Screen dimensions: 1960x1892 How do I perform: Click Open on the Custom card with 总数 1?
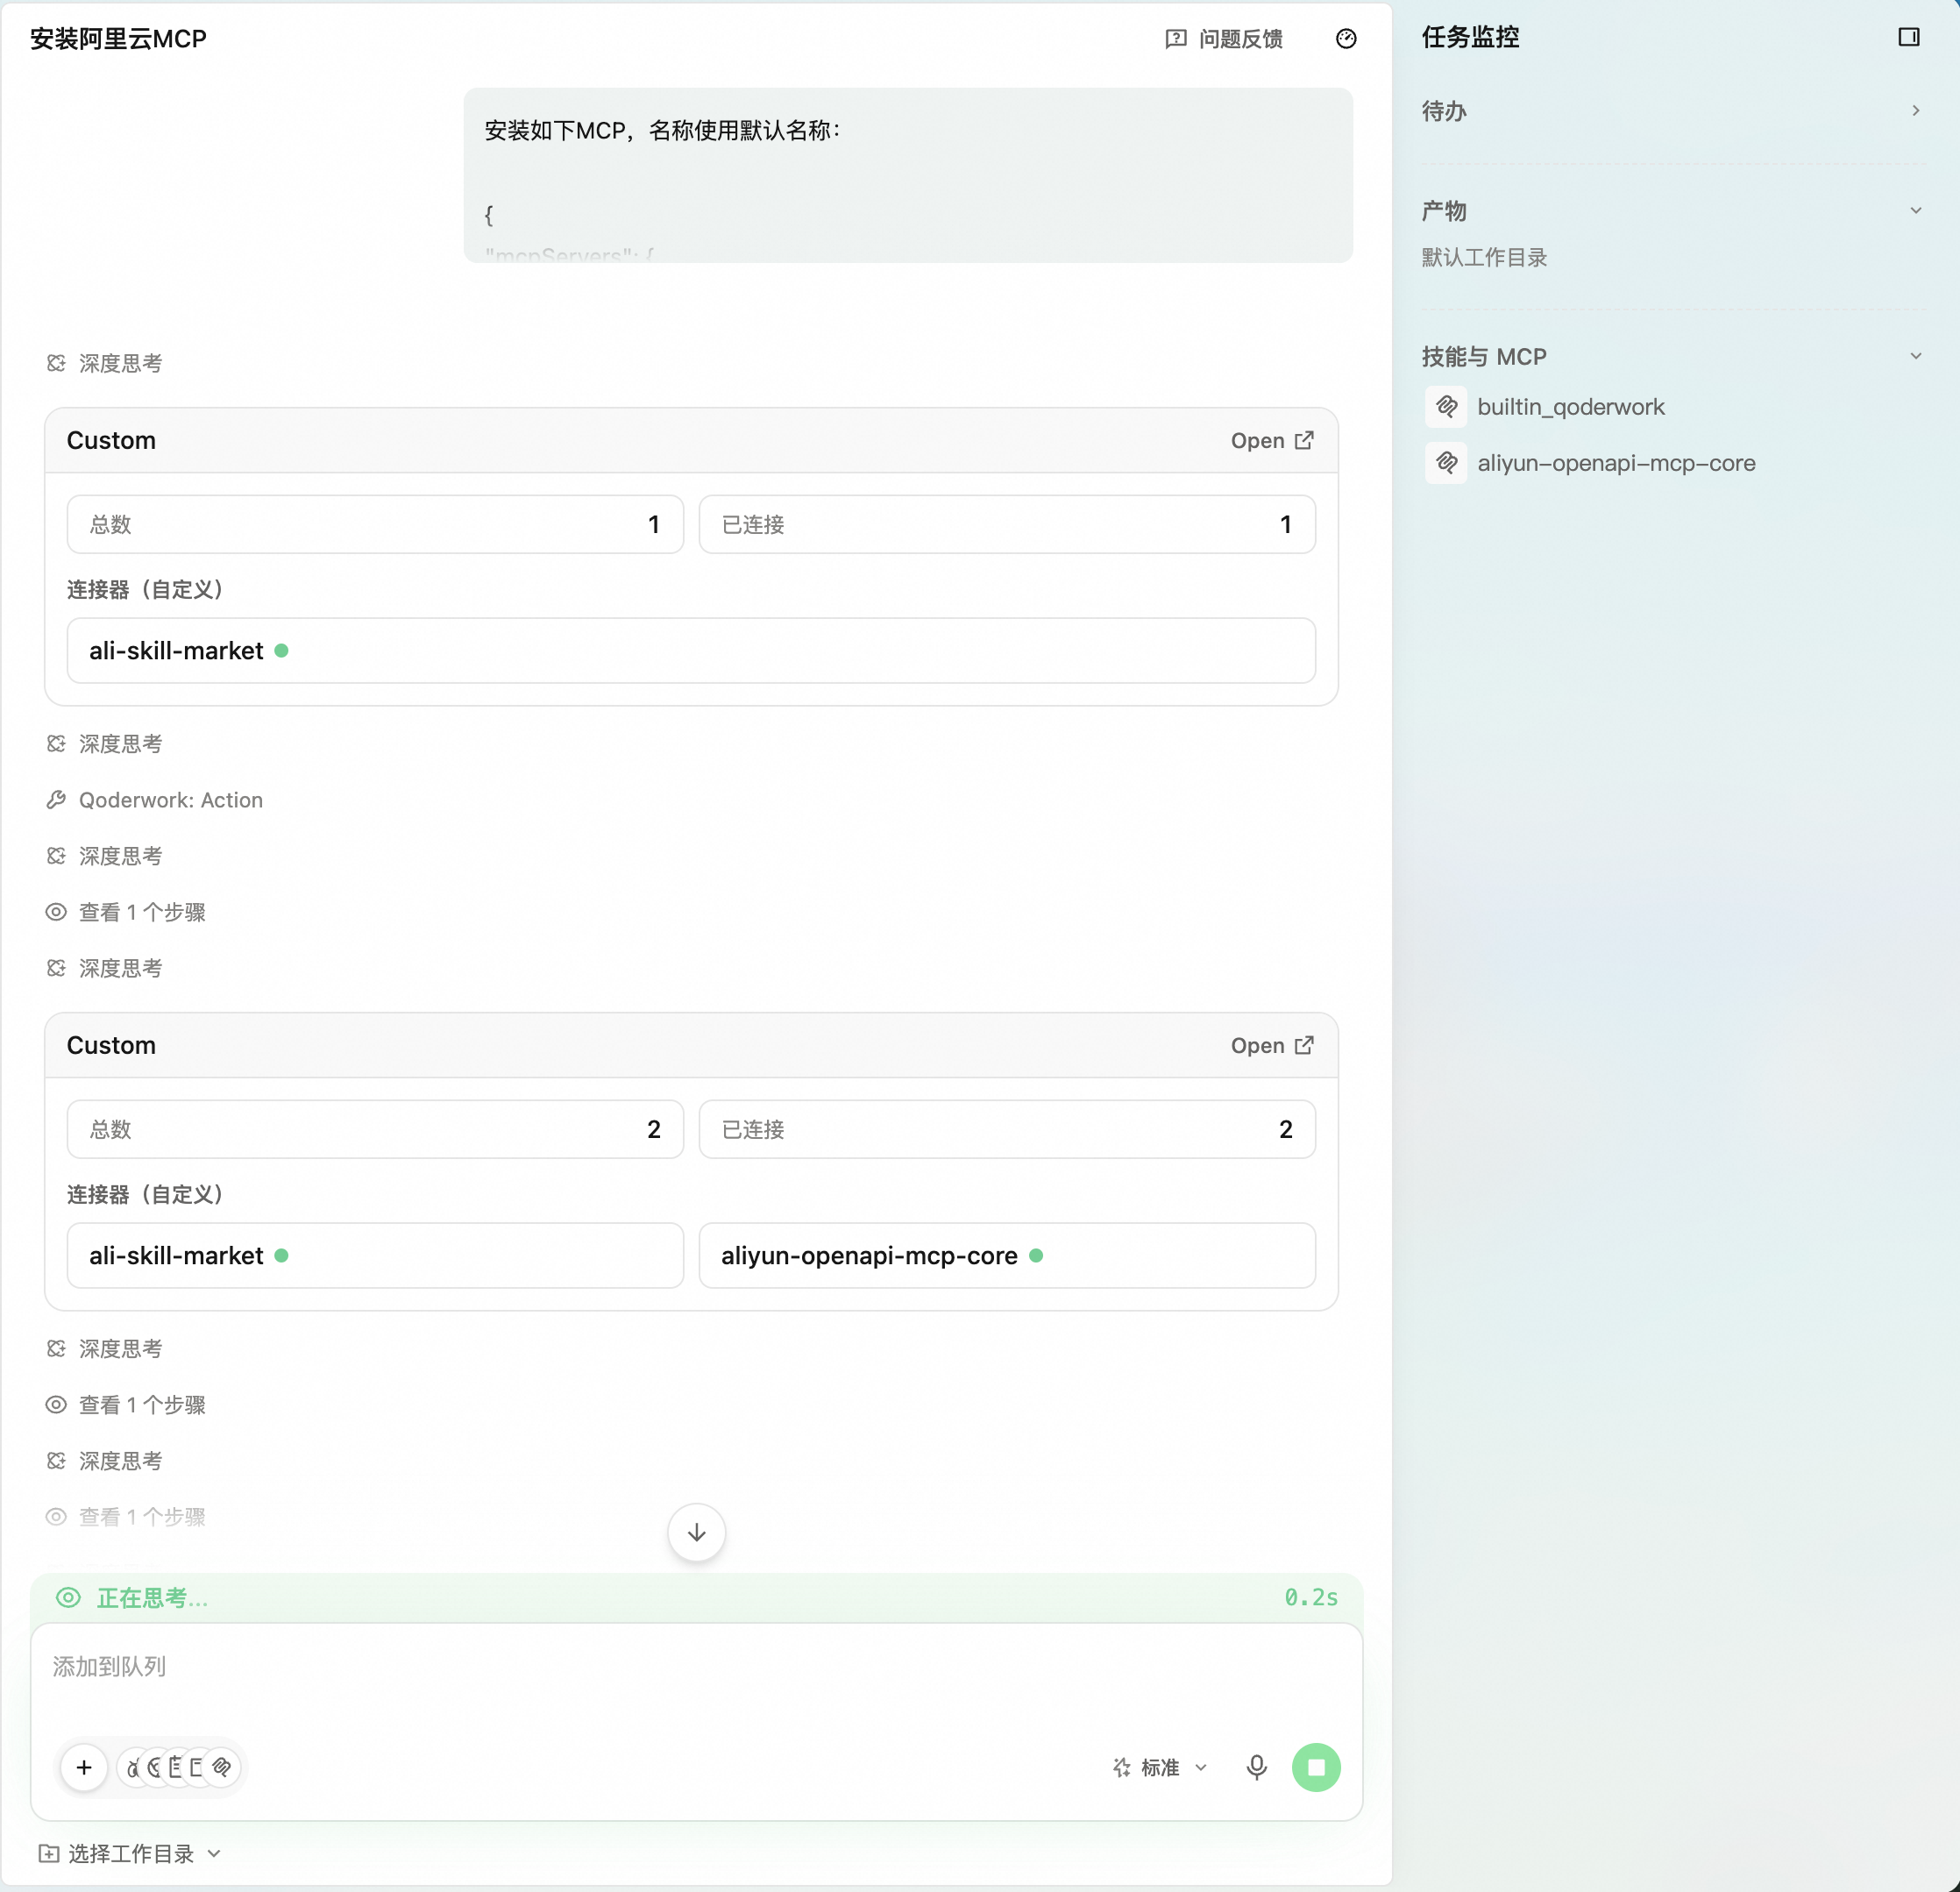pos(1272,441)
